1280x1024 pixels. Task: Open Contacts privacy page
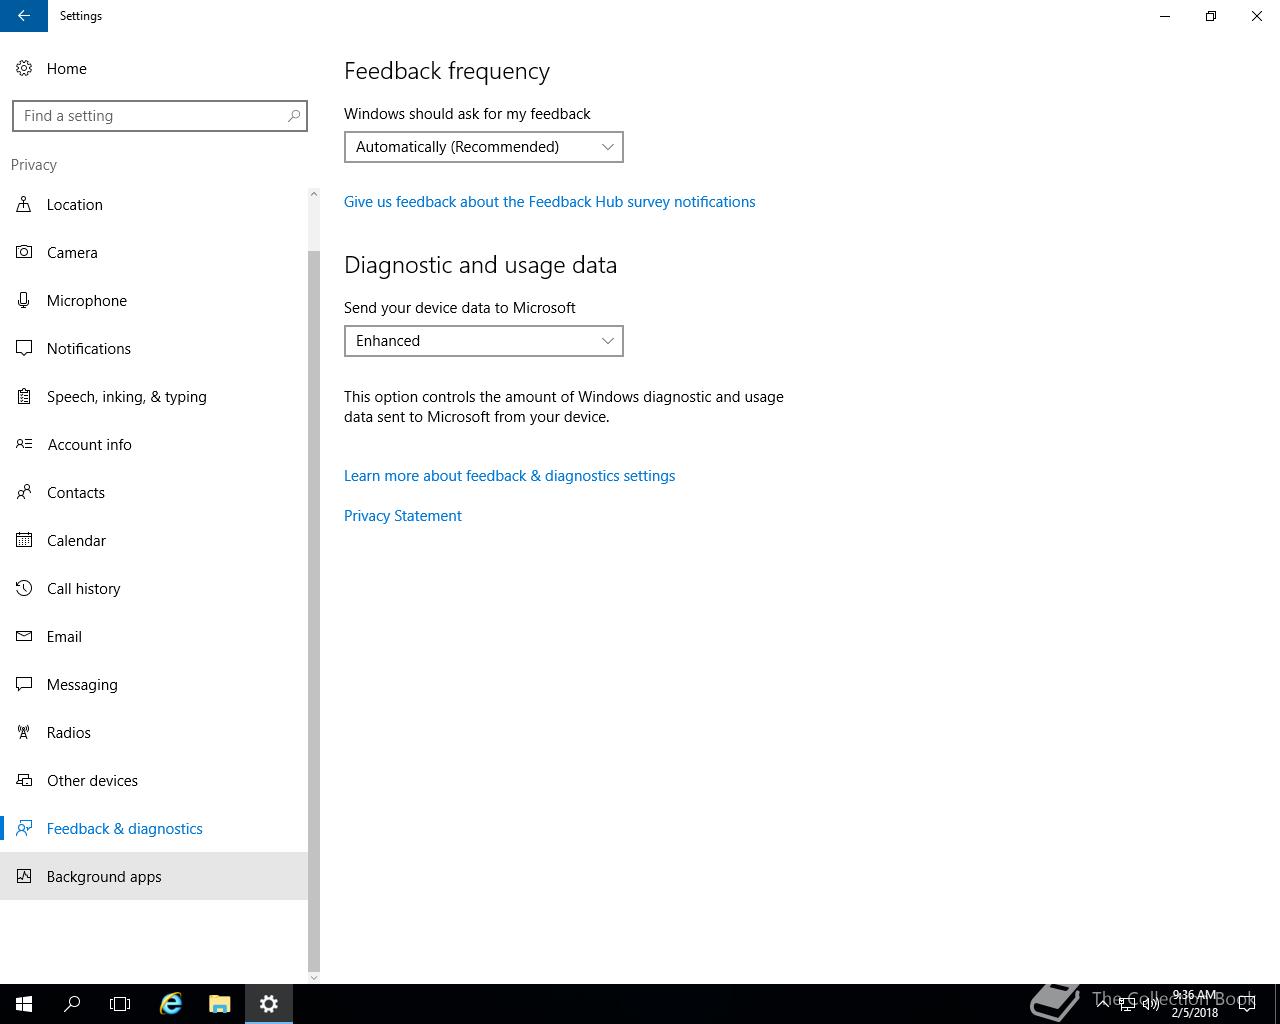(154, 492)
